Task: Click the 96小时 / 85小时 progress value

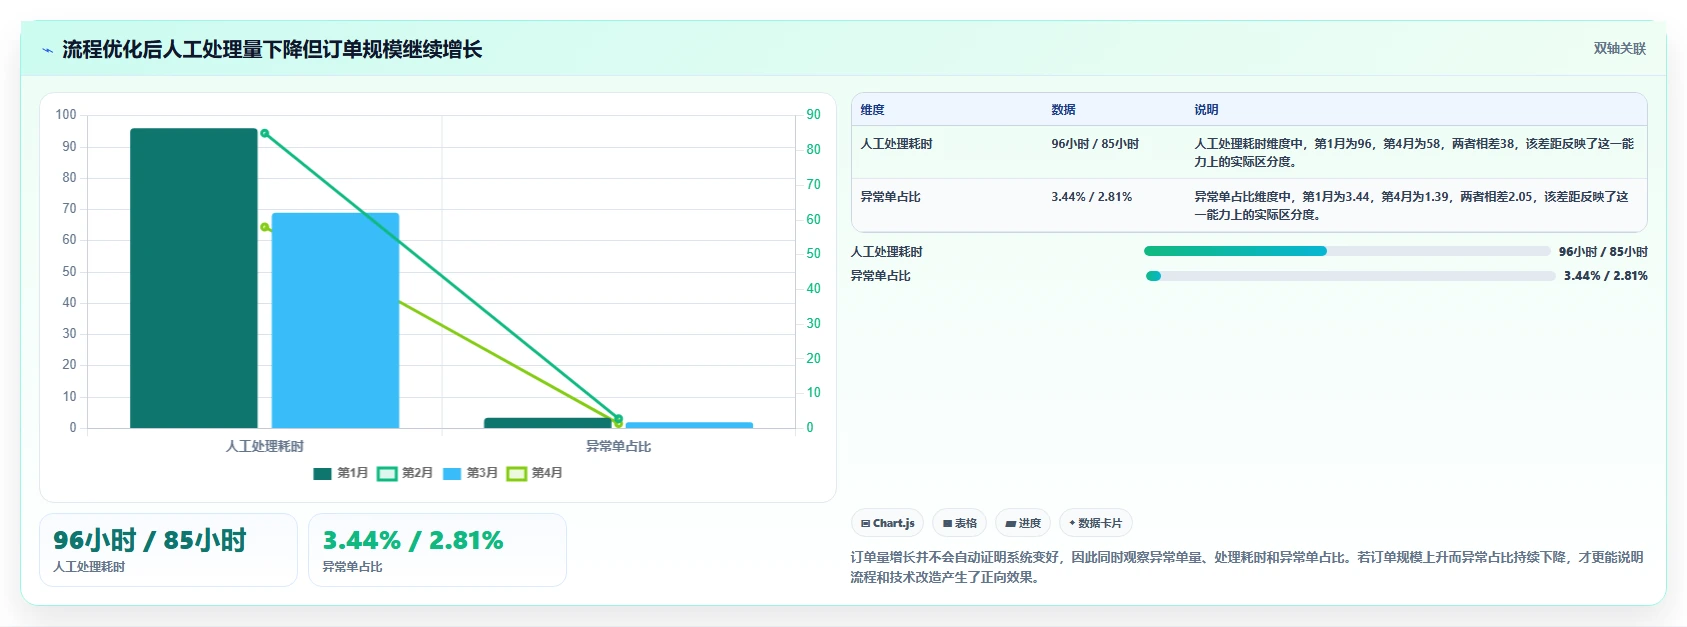Action: point(1603,252)
